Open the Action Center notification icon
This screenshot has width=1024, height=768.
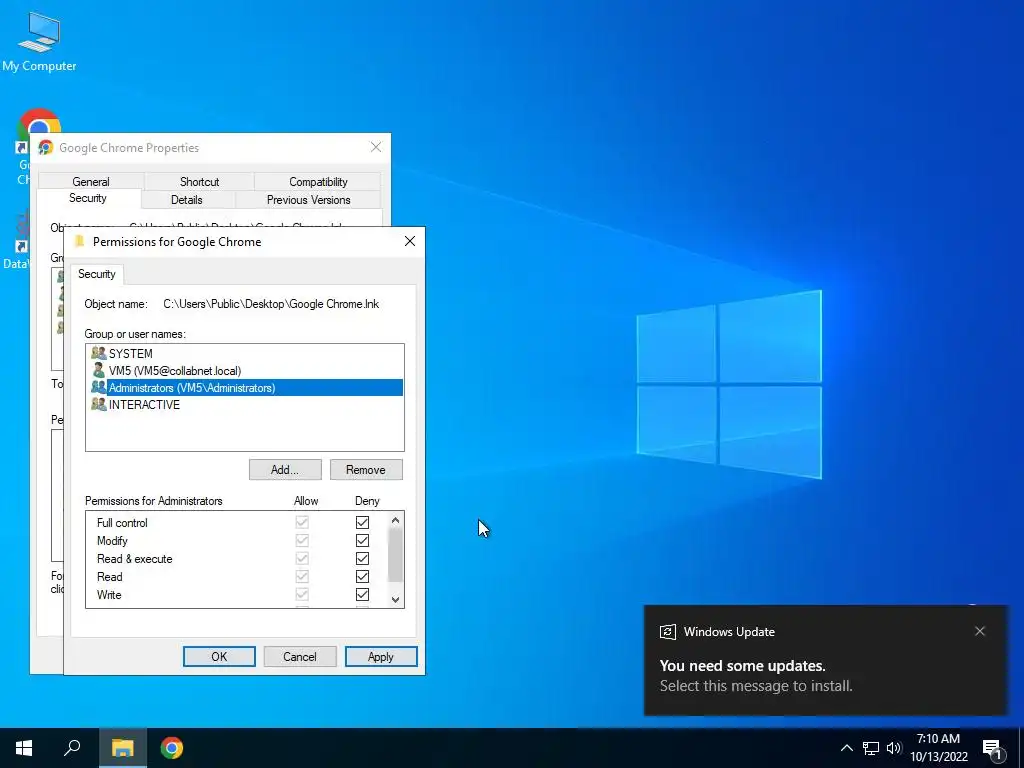tap(993, 749)
